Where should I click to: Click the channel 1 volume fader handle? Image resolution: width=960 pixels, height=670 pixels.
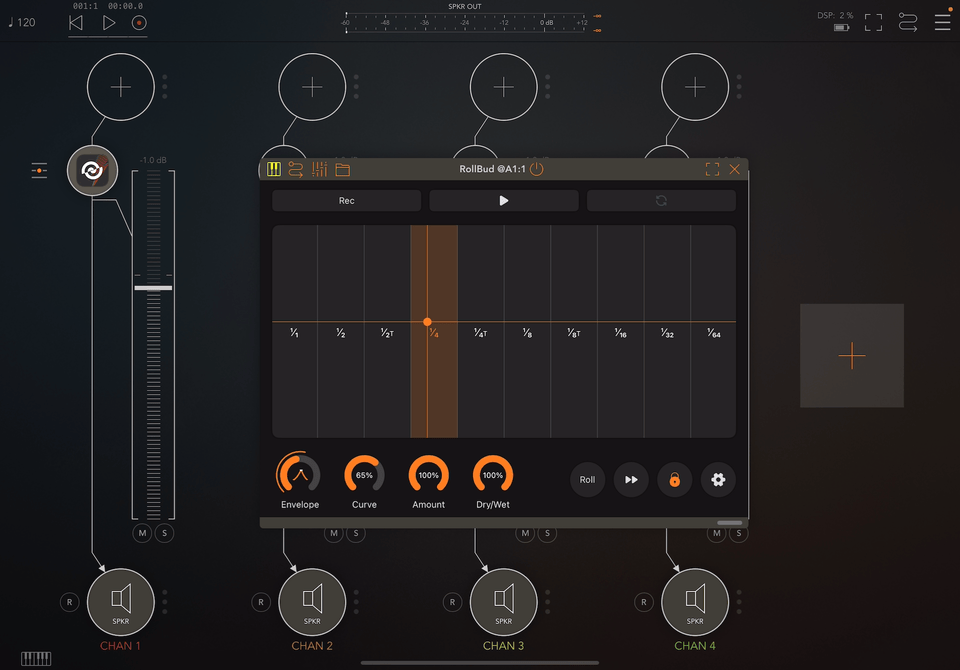[x=153, y=288]
